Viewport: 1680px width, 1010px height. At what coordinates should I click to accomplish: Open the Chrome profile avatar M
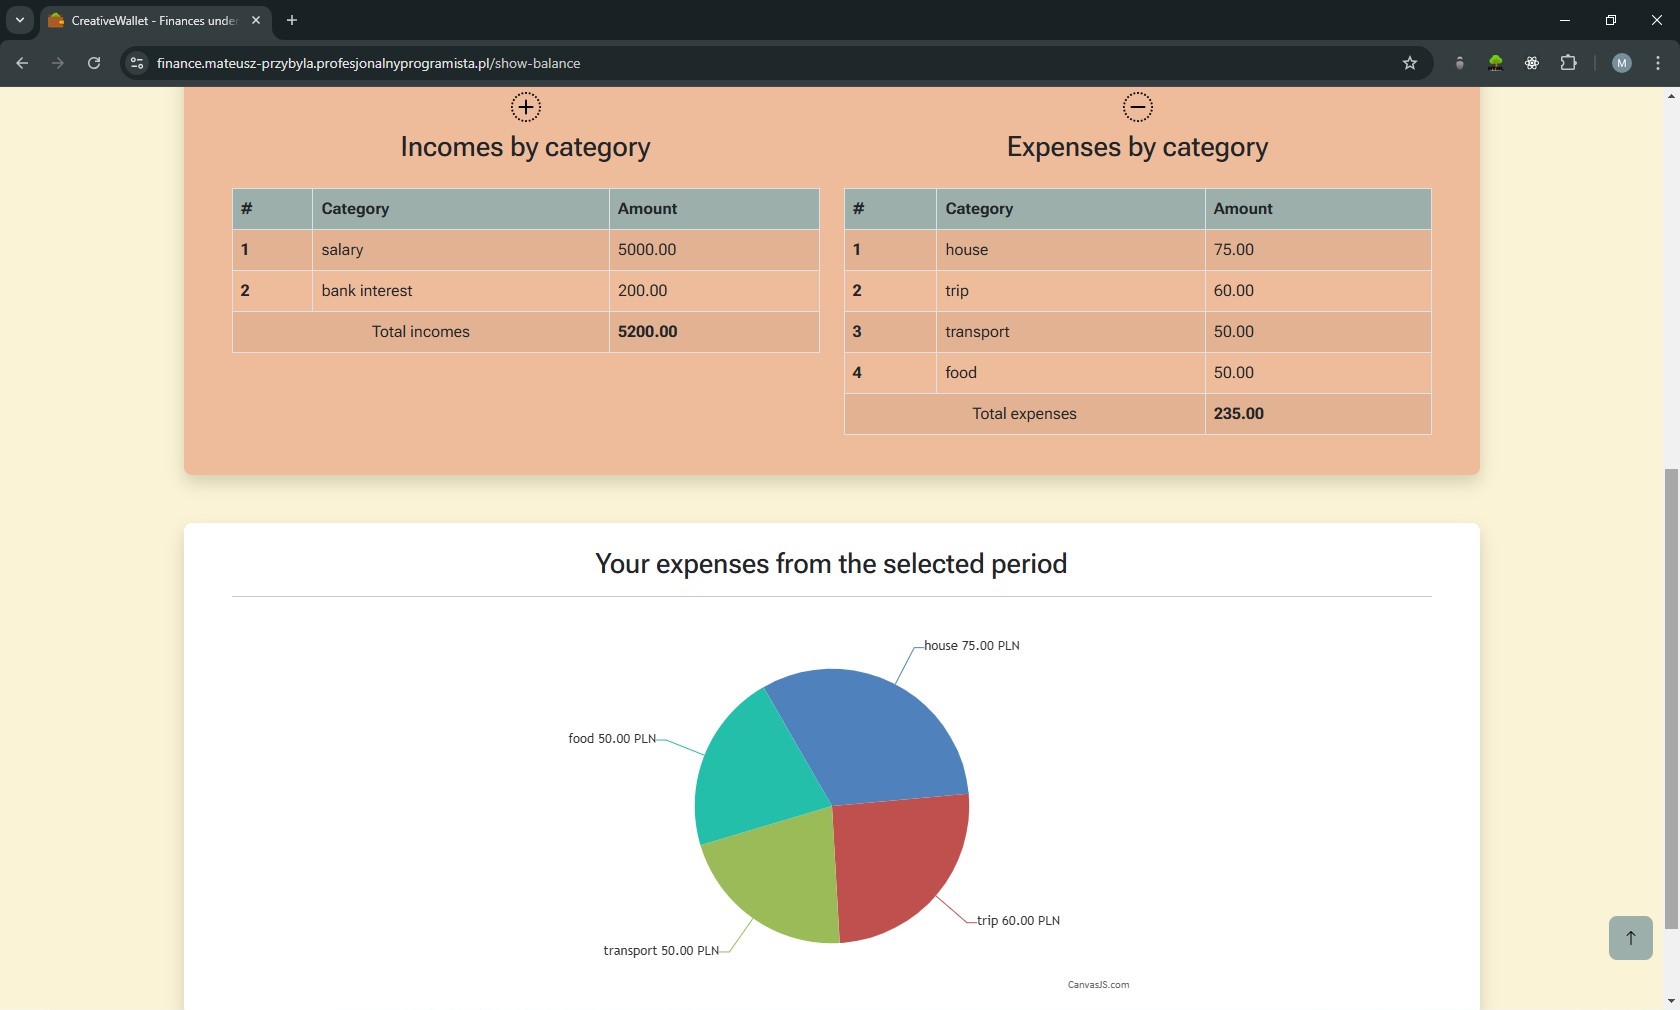pyautogui.click(x=1621, y=63)
